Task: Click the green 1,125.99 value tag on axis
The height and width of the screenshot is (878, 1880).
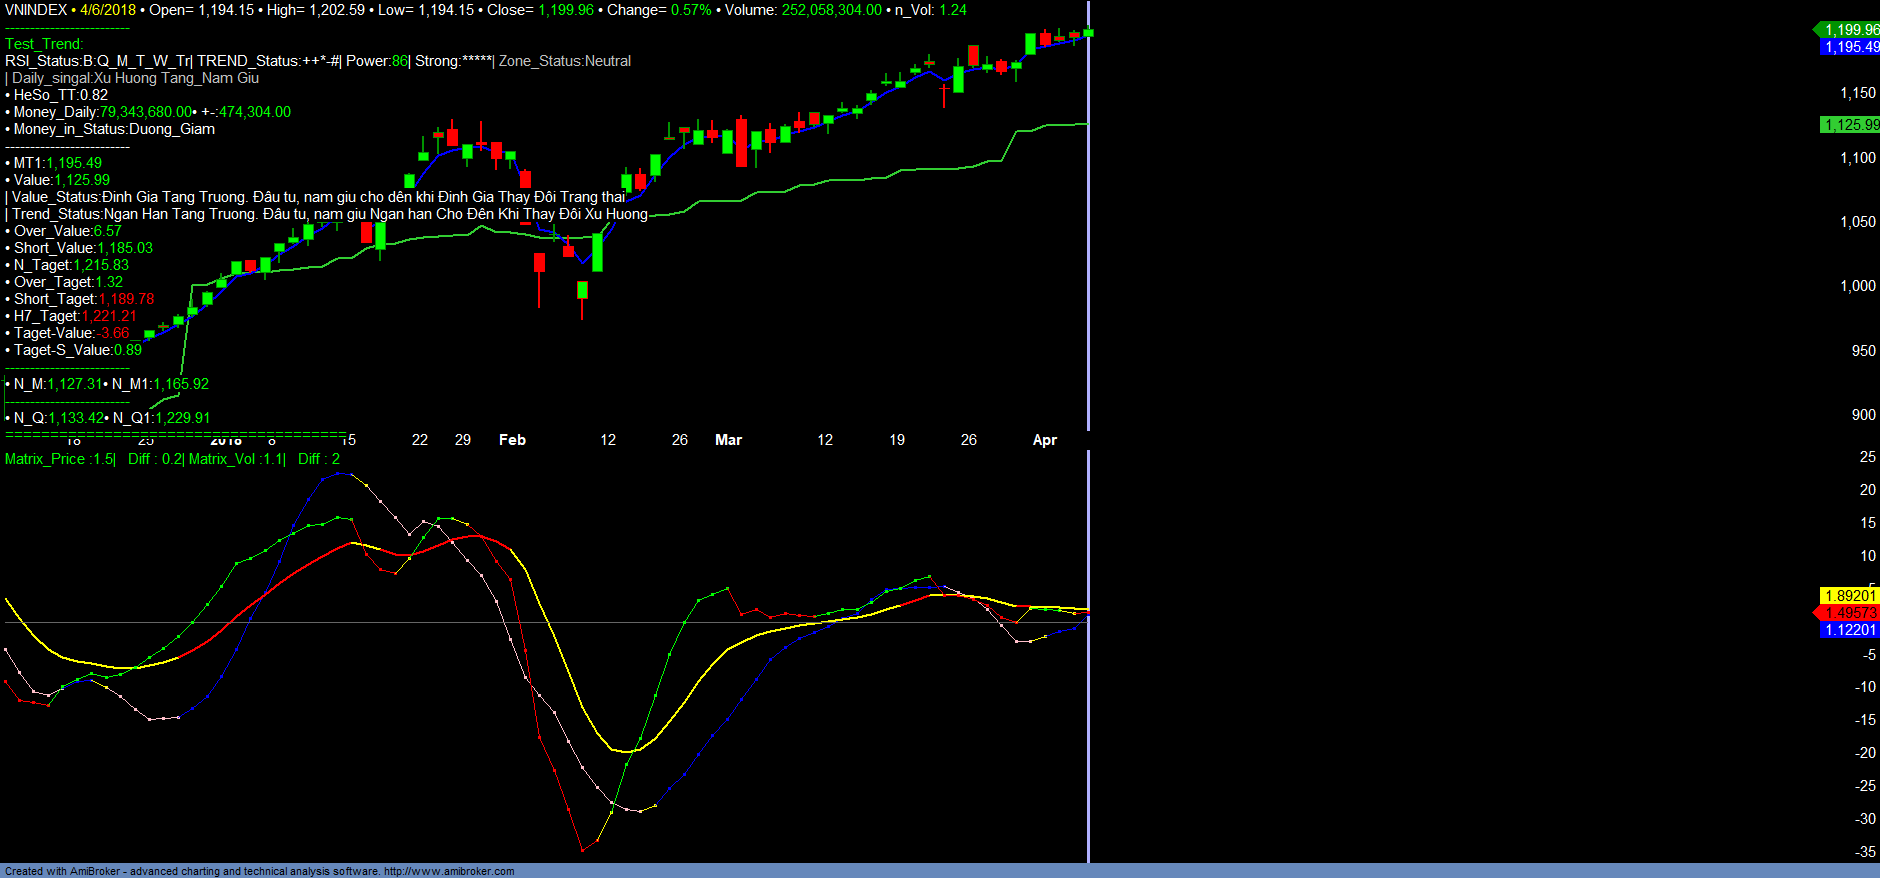Action: coord(1850,125)
